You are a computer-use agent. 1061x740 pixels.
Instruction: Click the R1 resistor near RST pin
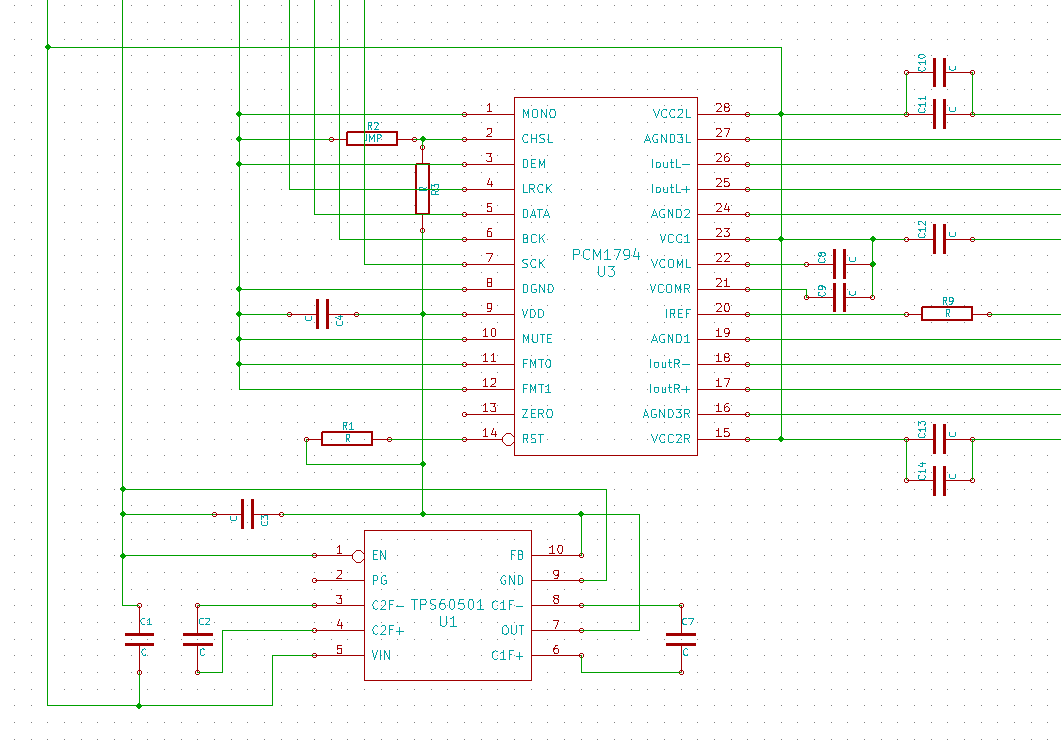click(x=347, y=438)
